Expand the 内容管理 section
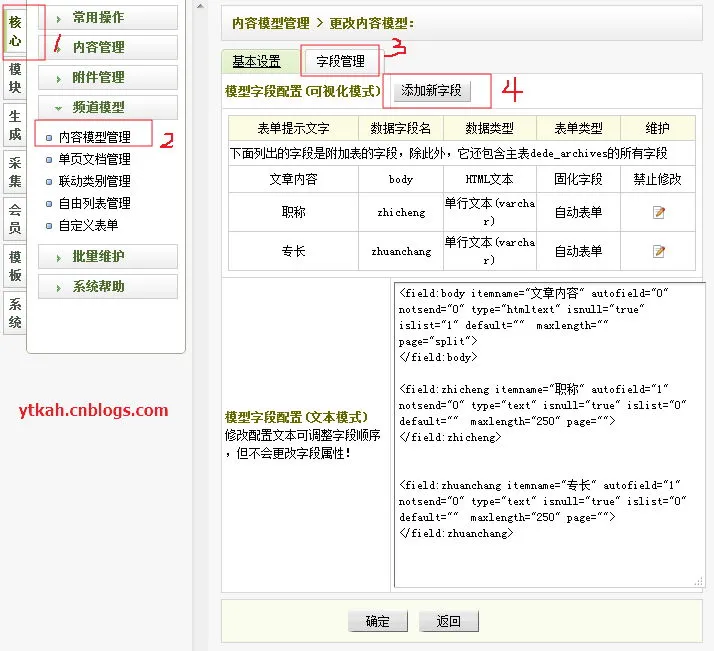 [108, 48]
